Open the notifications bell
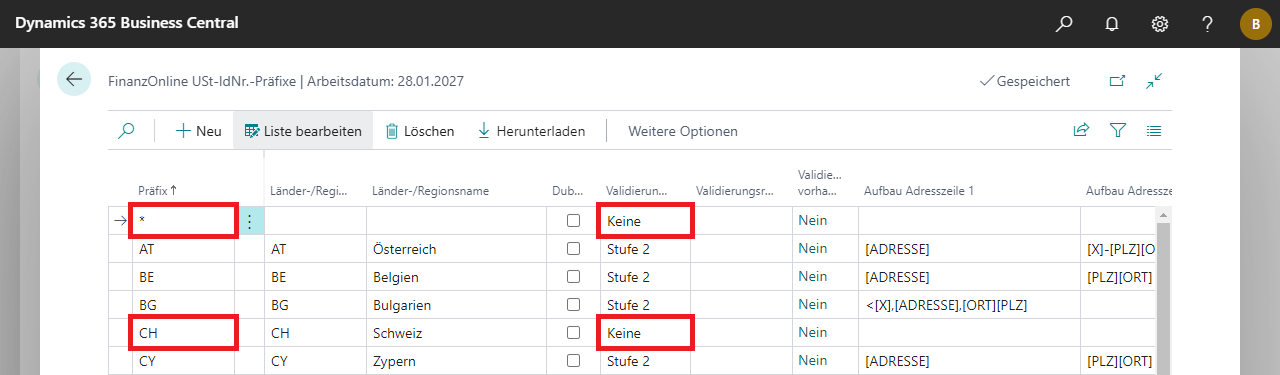The image size is (1280, 375). (x=1112, y=23)
